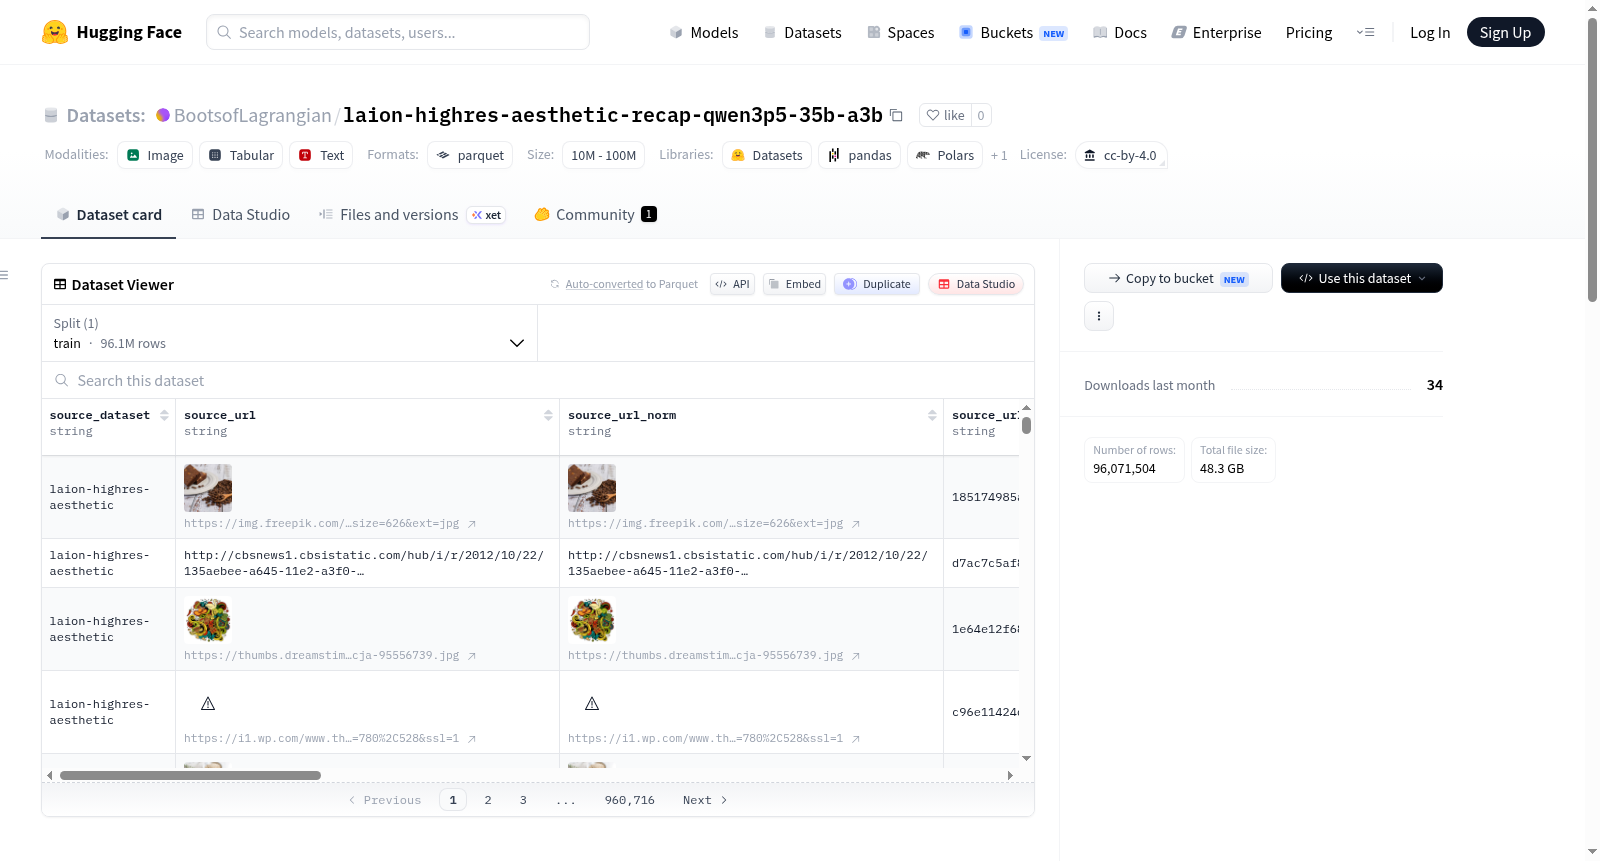Show the +1 more libraries
This screenshot has height=861, width=1600.
pyautogui.click(x=999, y=156)
